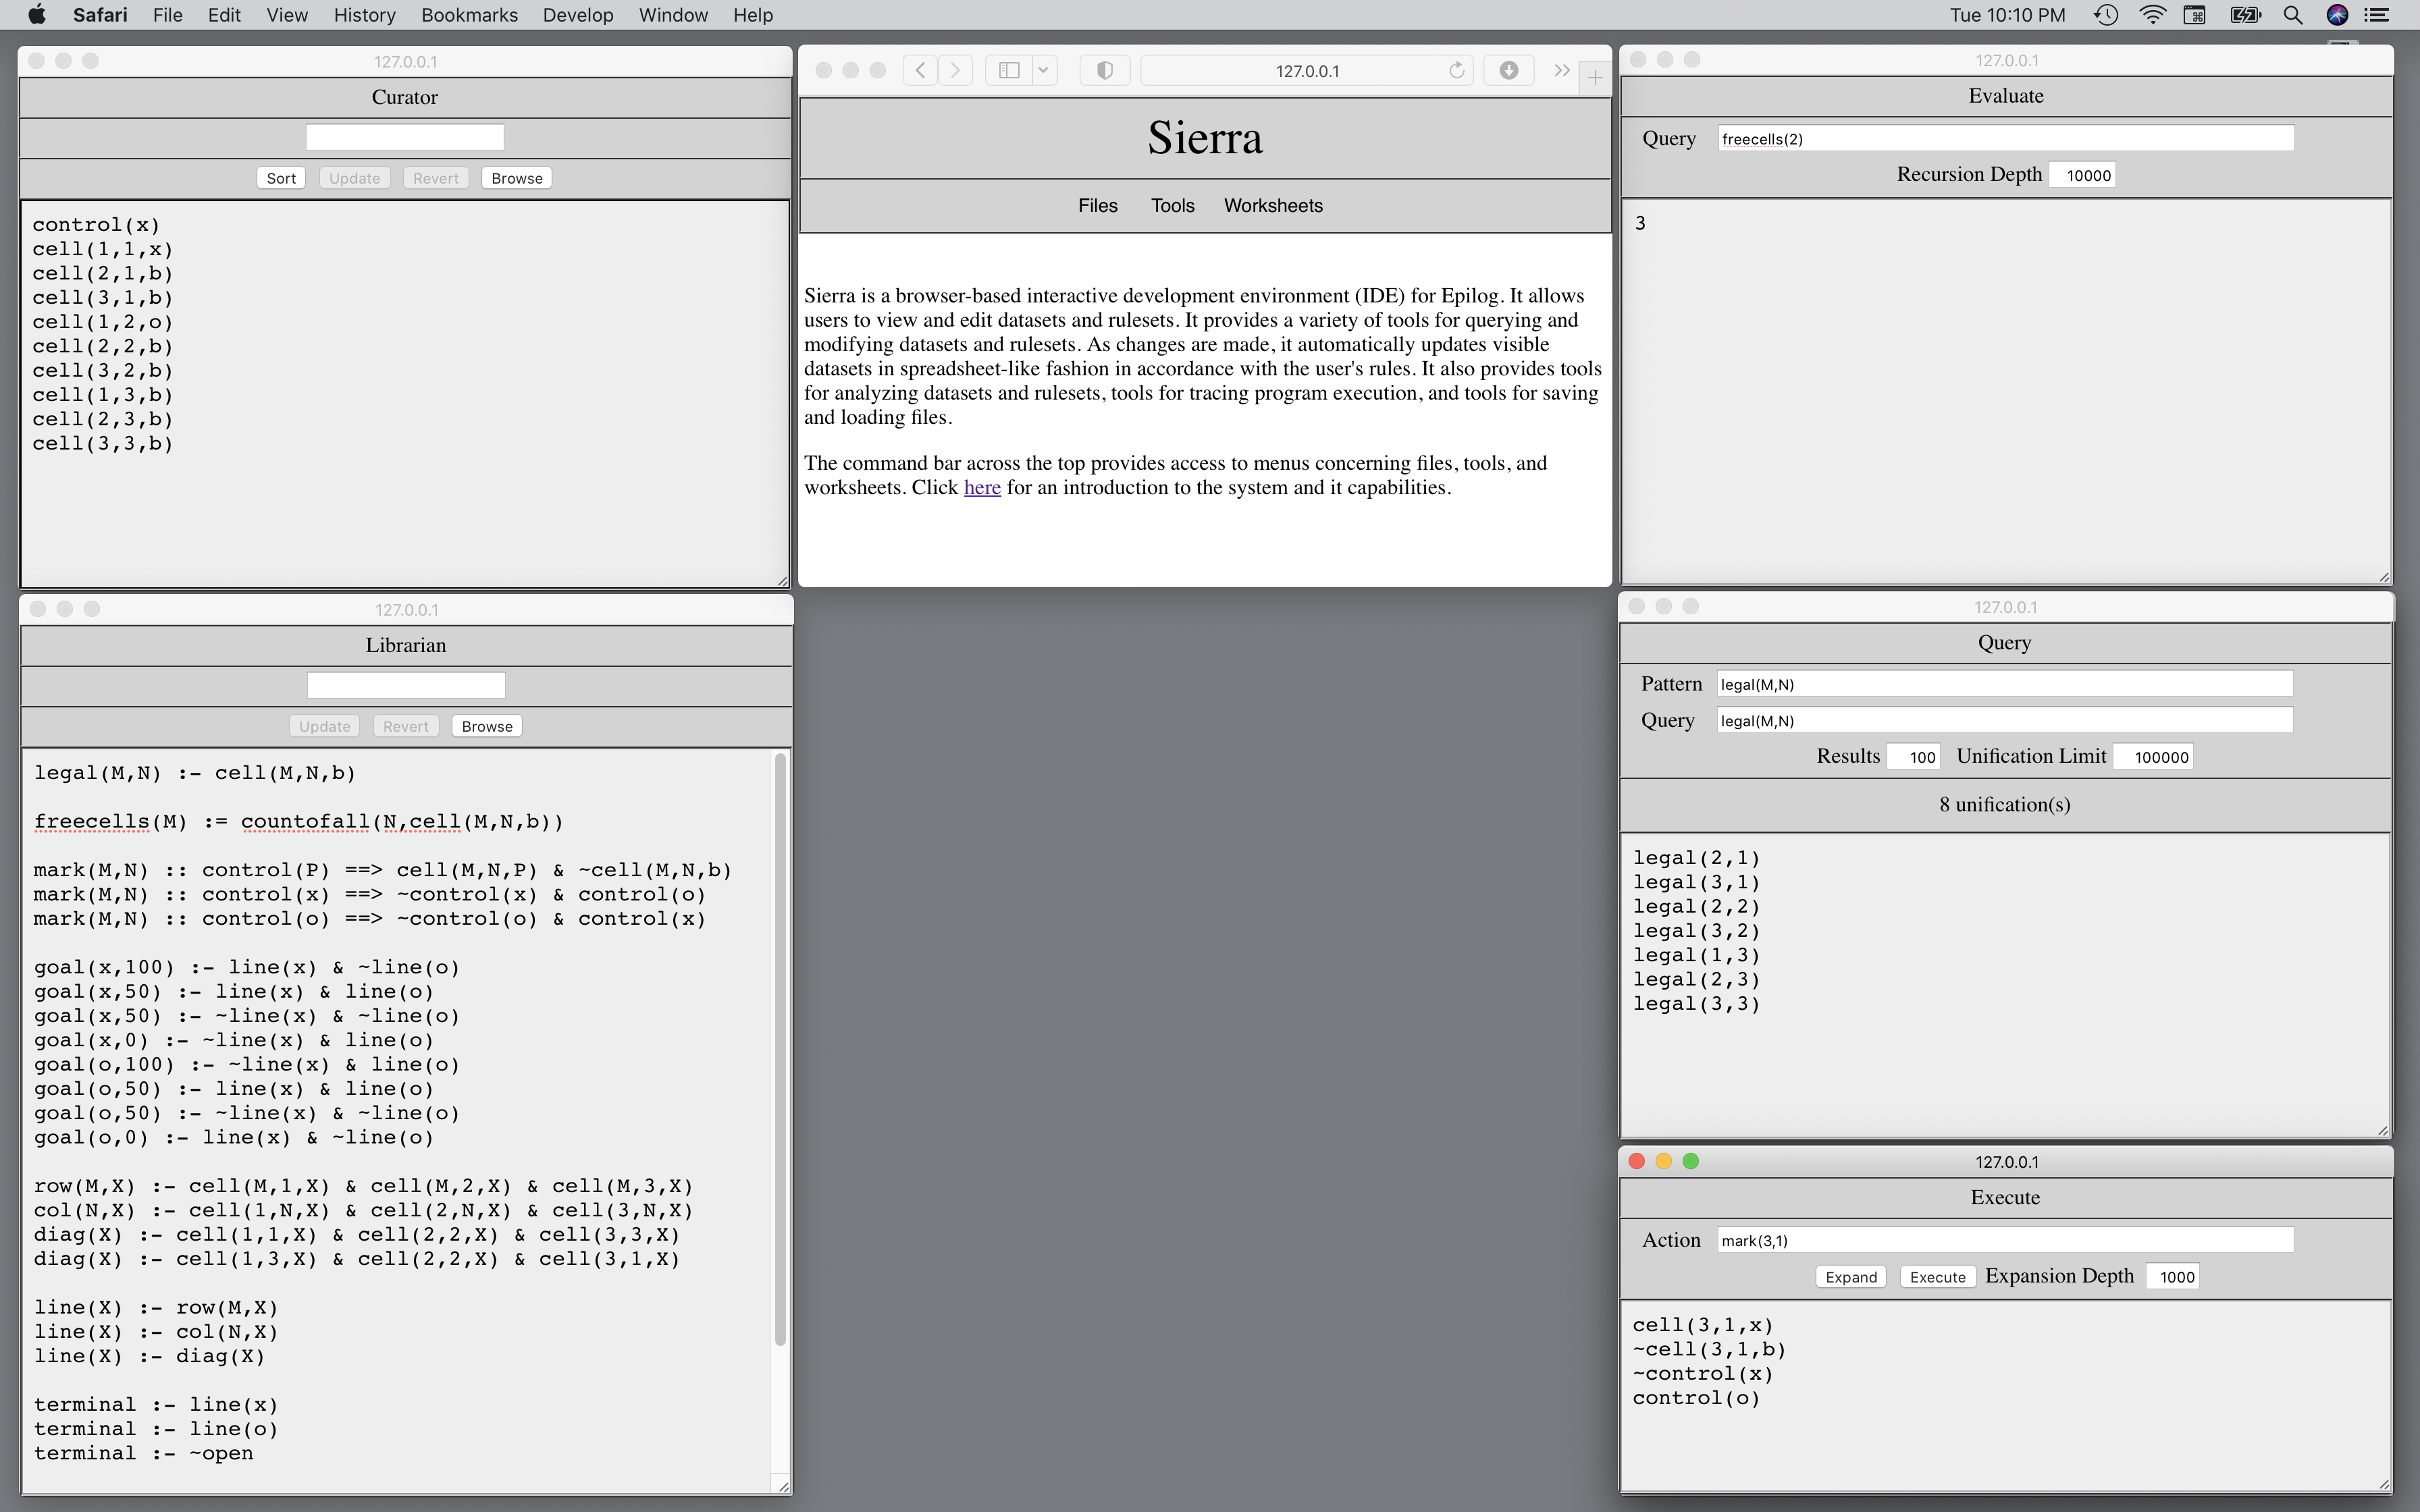The image size is (2420, 1512).
Task: Click Safari's back navigation arrow
Action: [x=920, y=70]
